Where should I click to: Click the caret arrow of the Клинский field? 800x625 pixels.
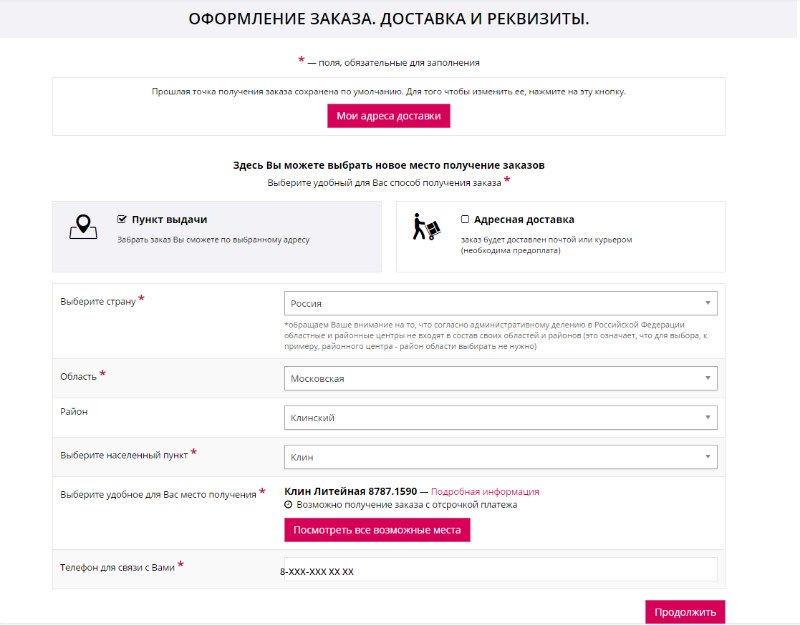(x=706, y=416)
